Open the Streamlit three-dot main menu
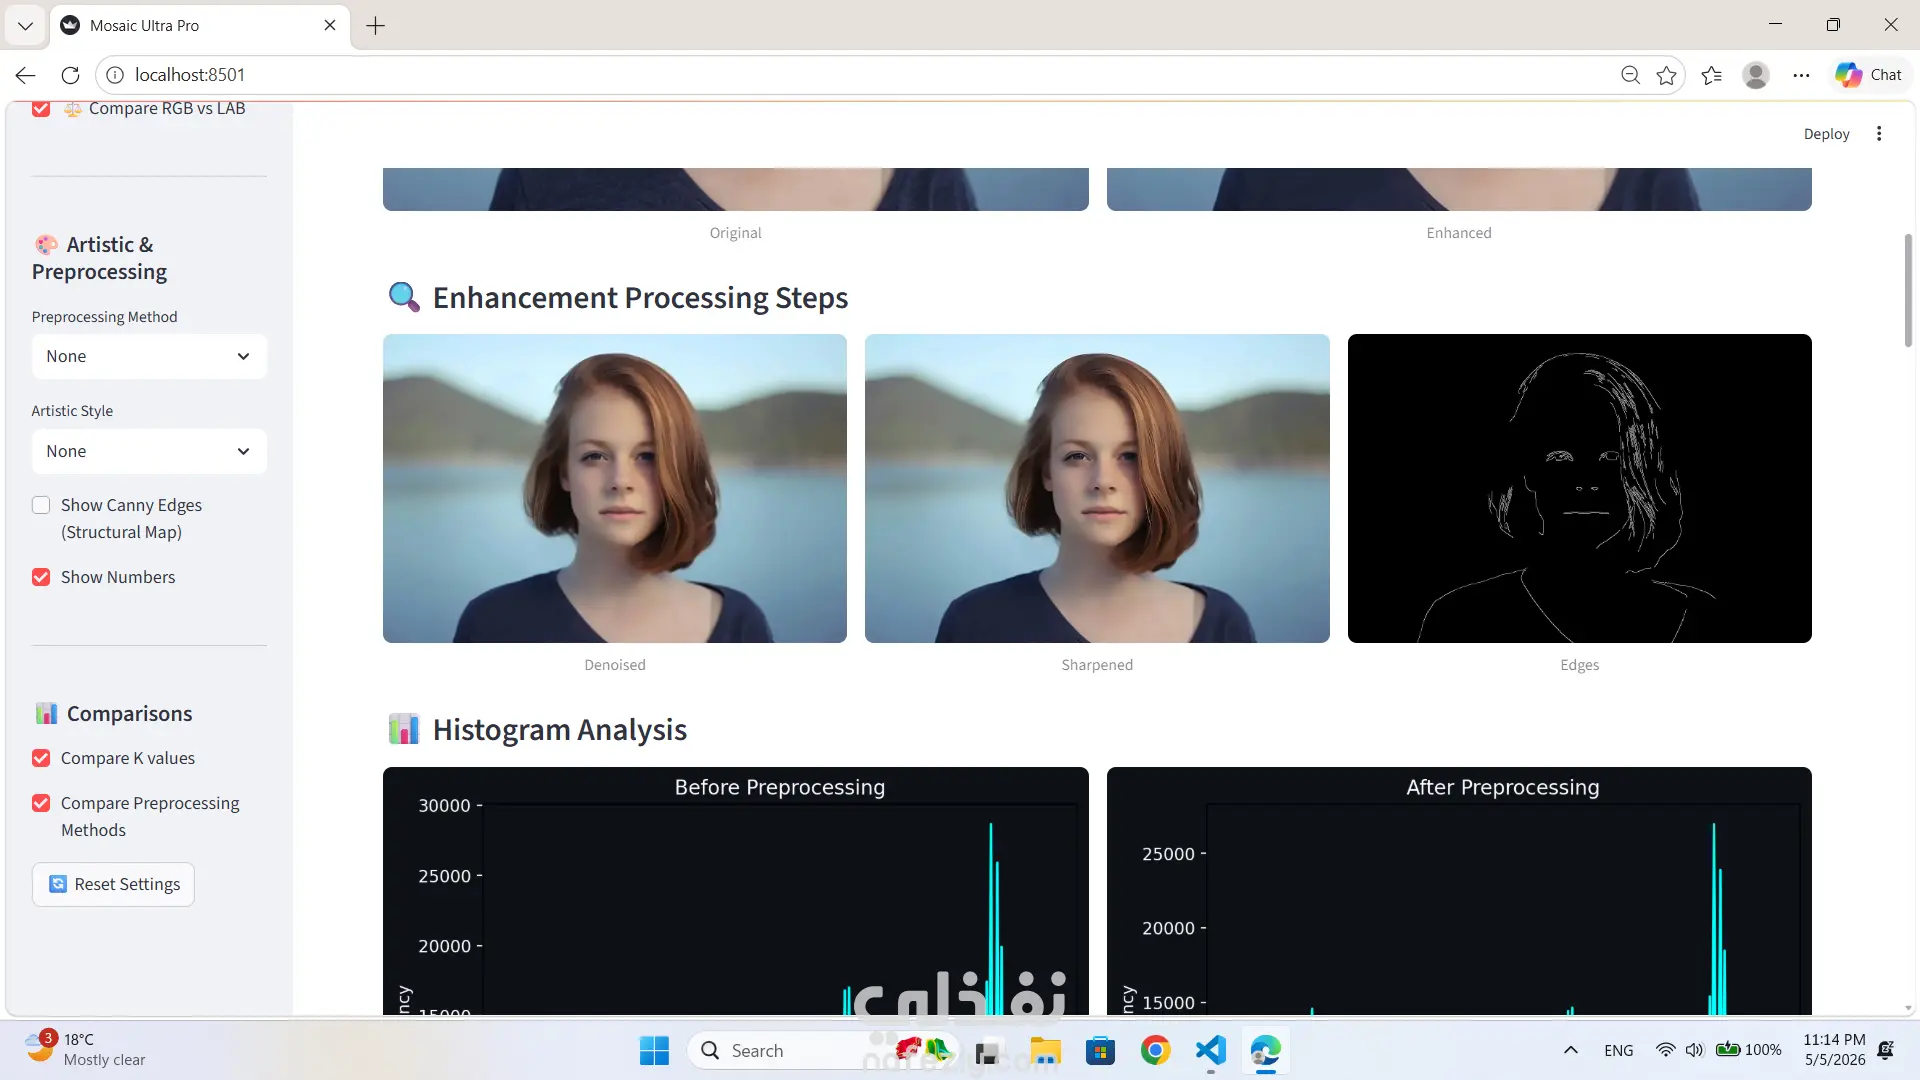 [x=1879, y=134]
